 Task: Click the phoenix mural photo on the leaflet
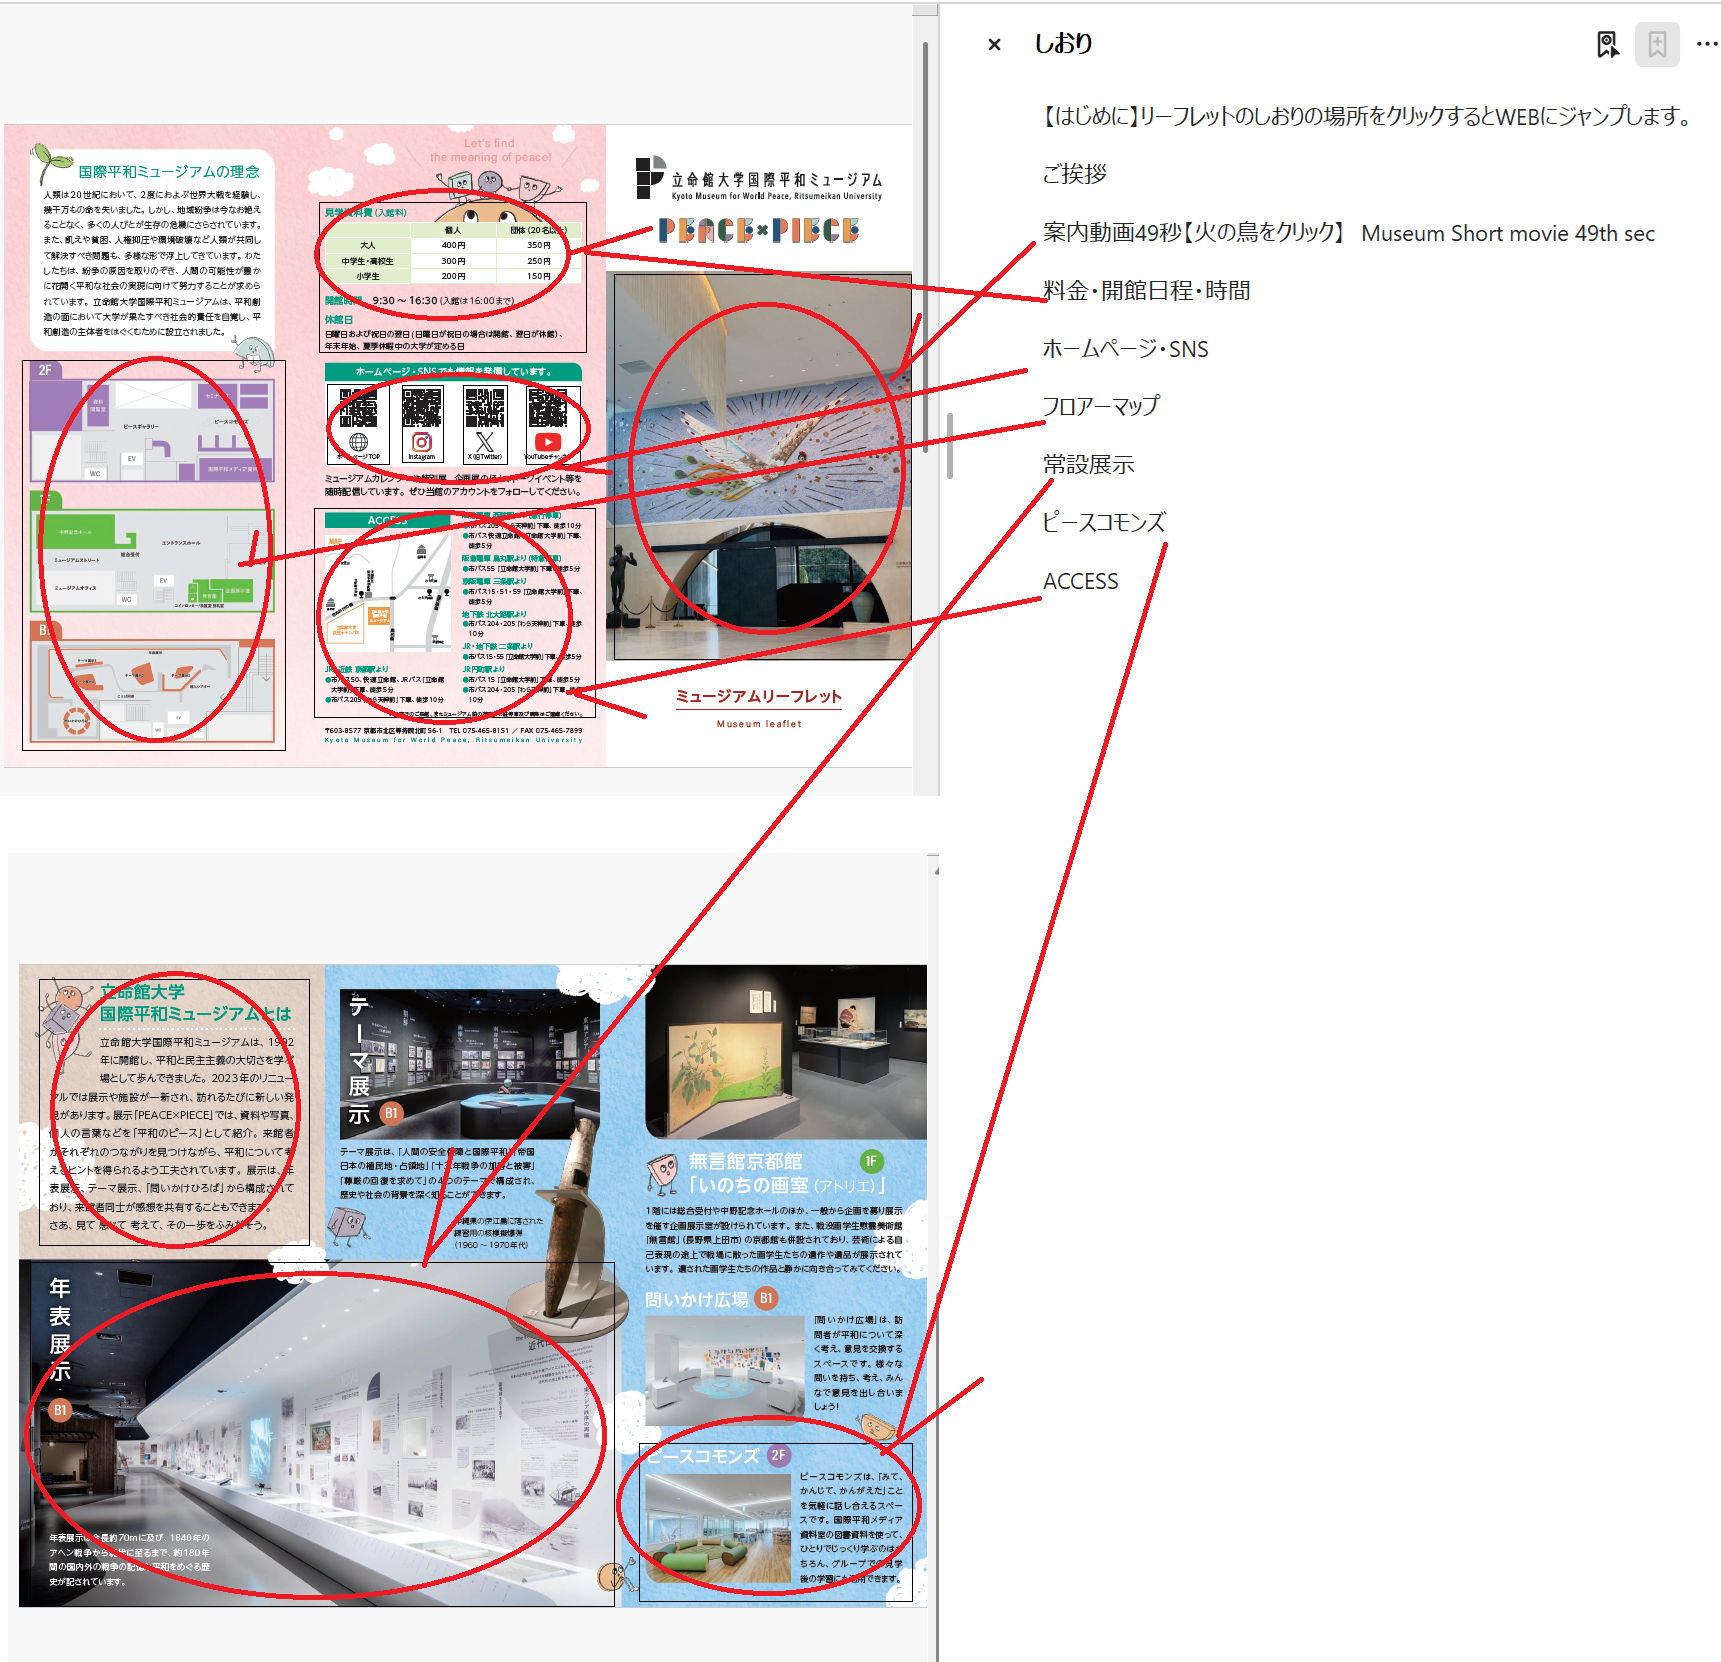763,466
